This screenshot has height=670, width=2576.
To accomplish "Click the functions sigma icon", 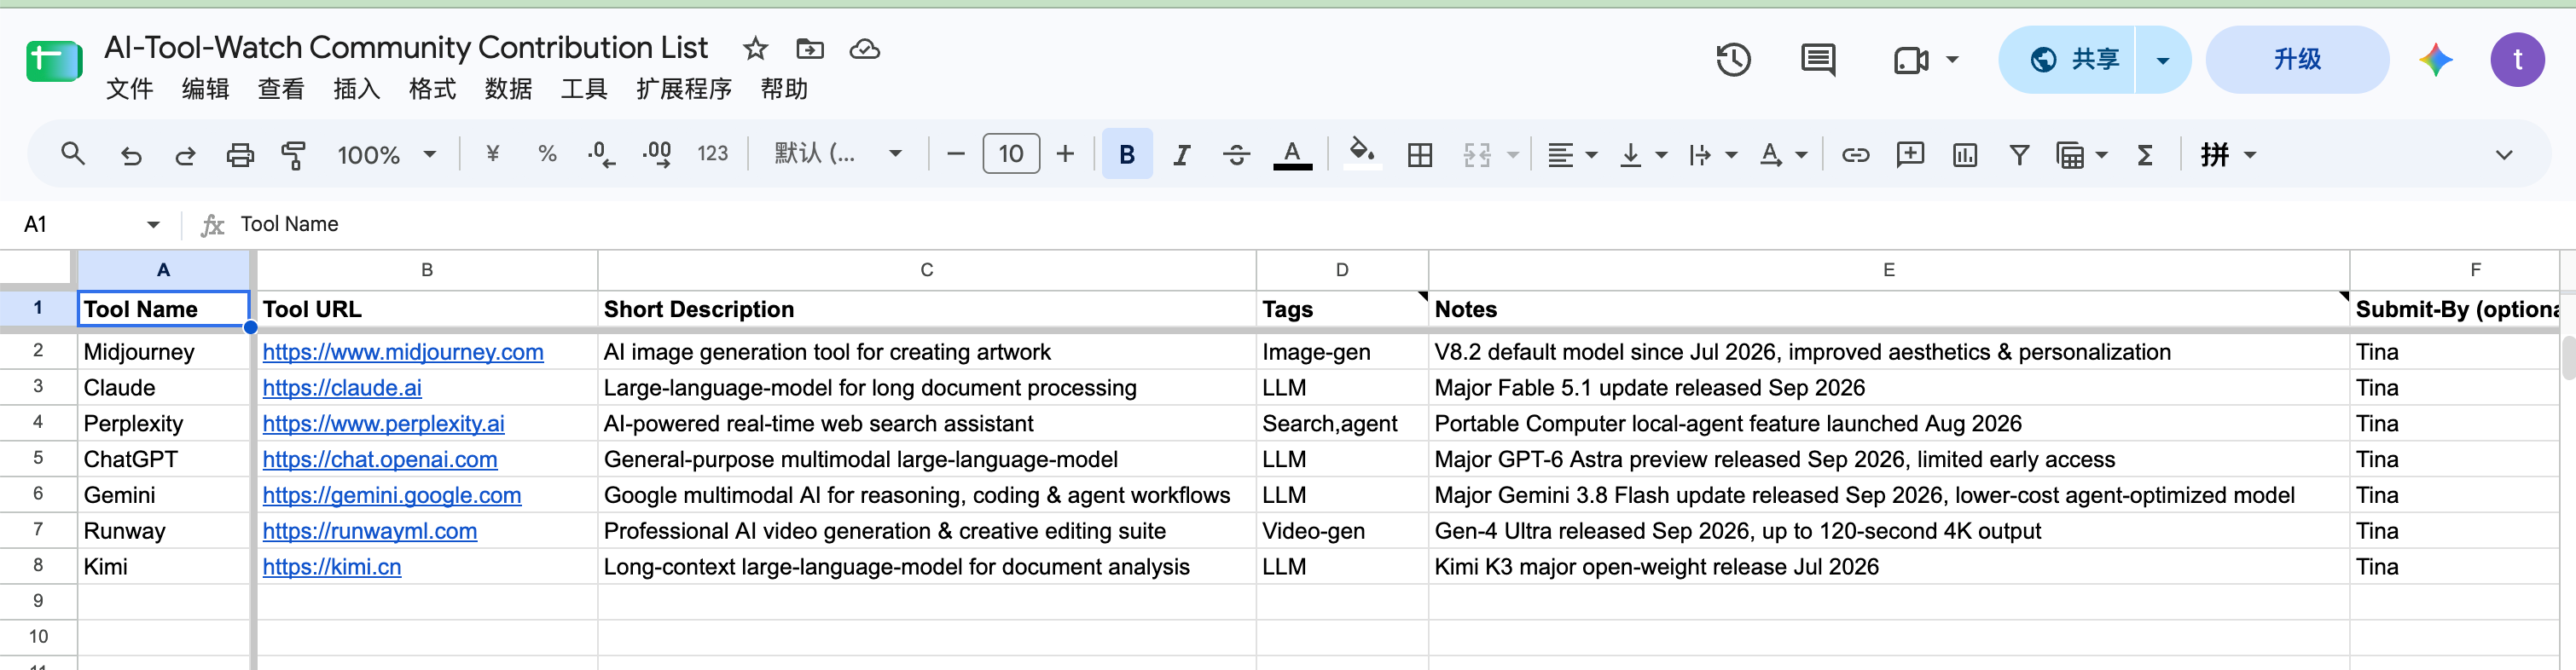I will pos(2144,155).
